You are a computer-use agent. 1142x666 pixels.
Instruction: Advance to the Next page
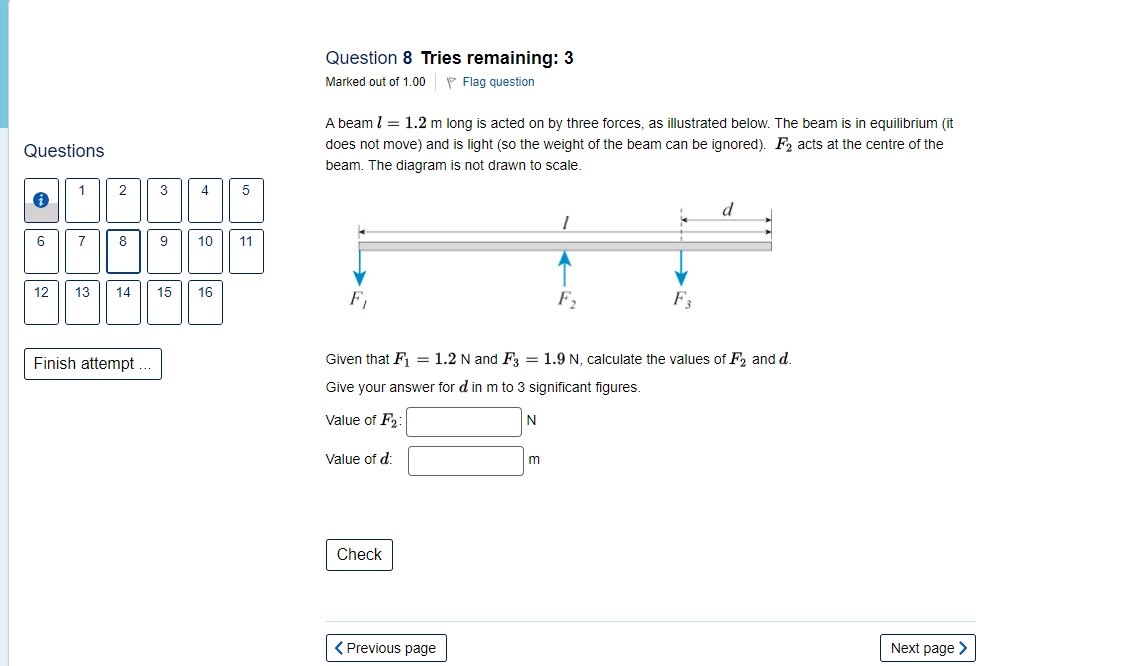pos(927,647)
